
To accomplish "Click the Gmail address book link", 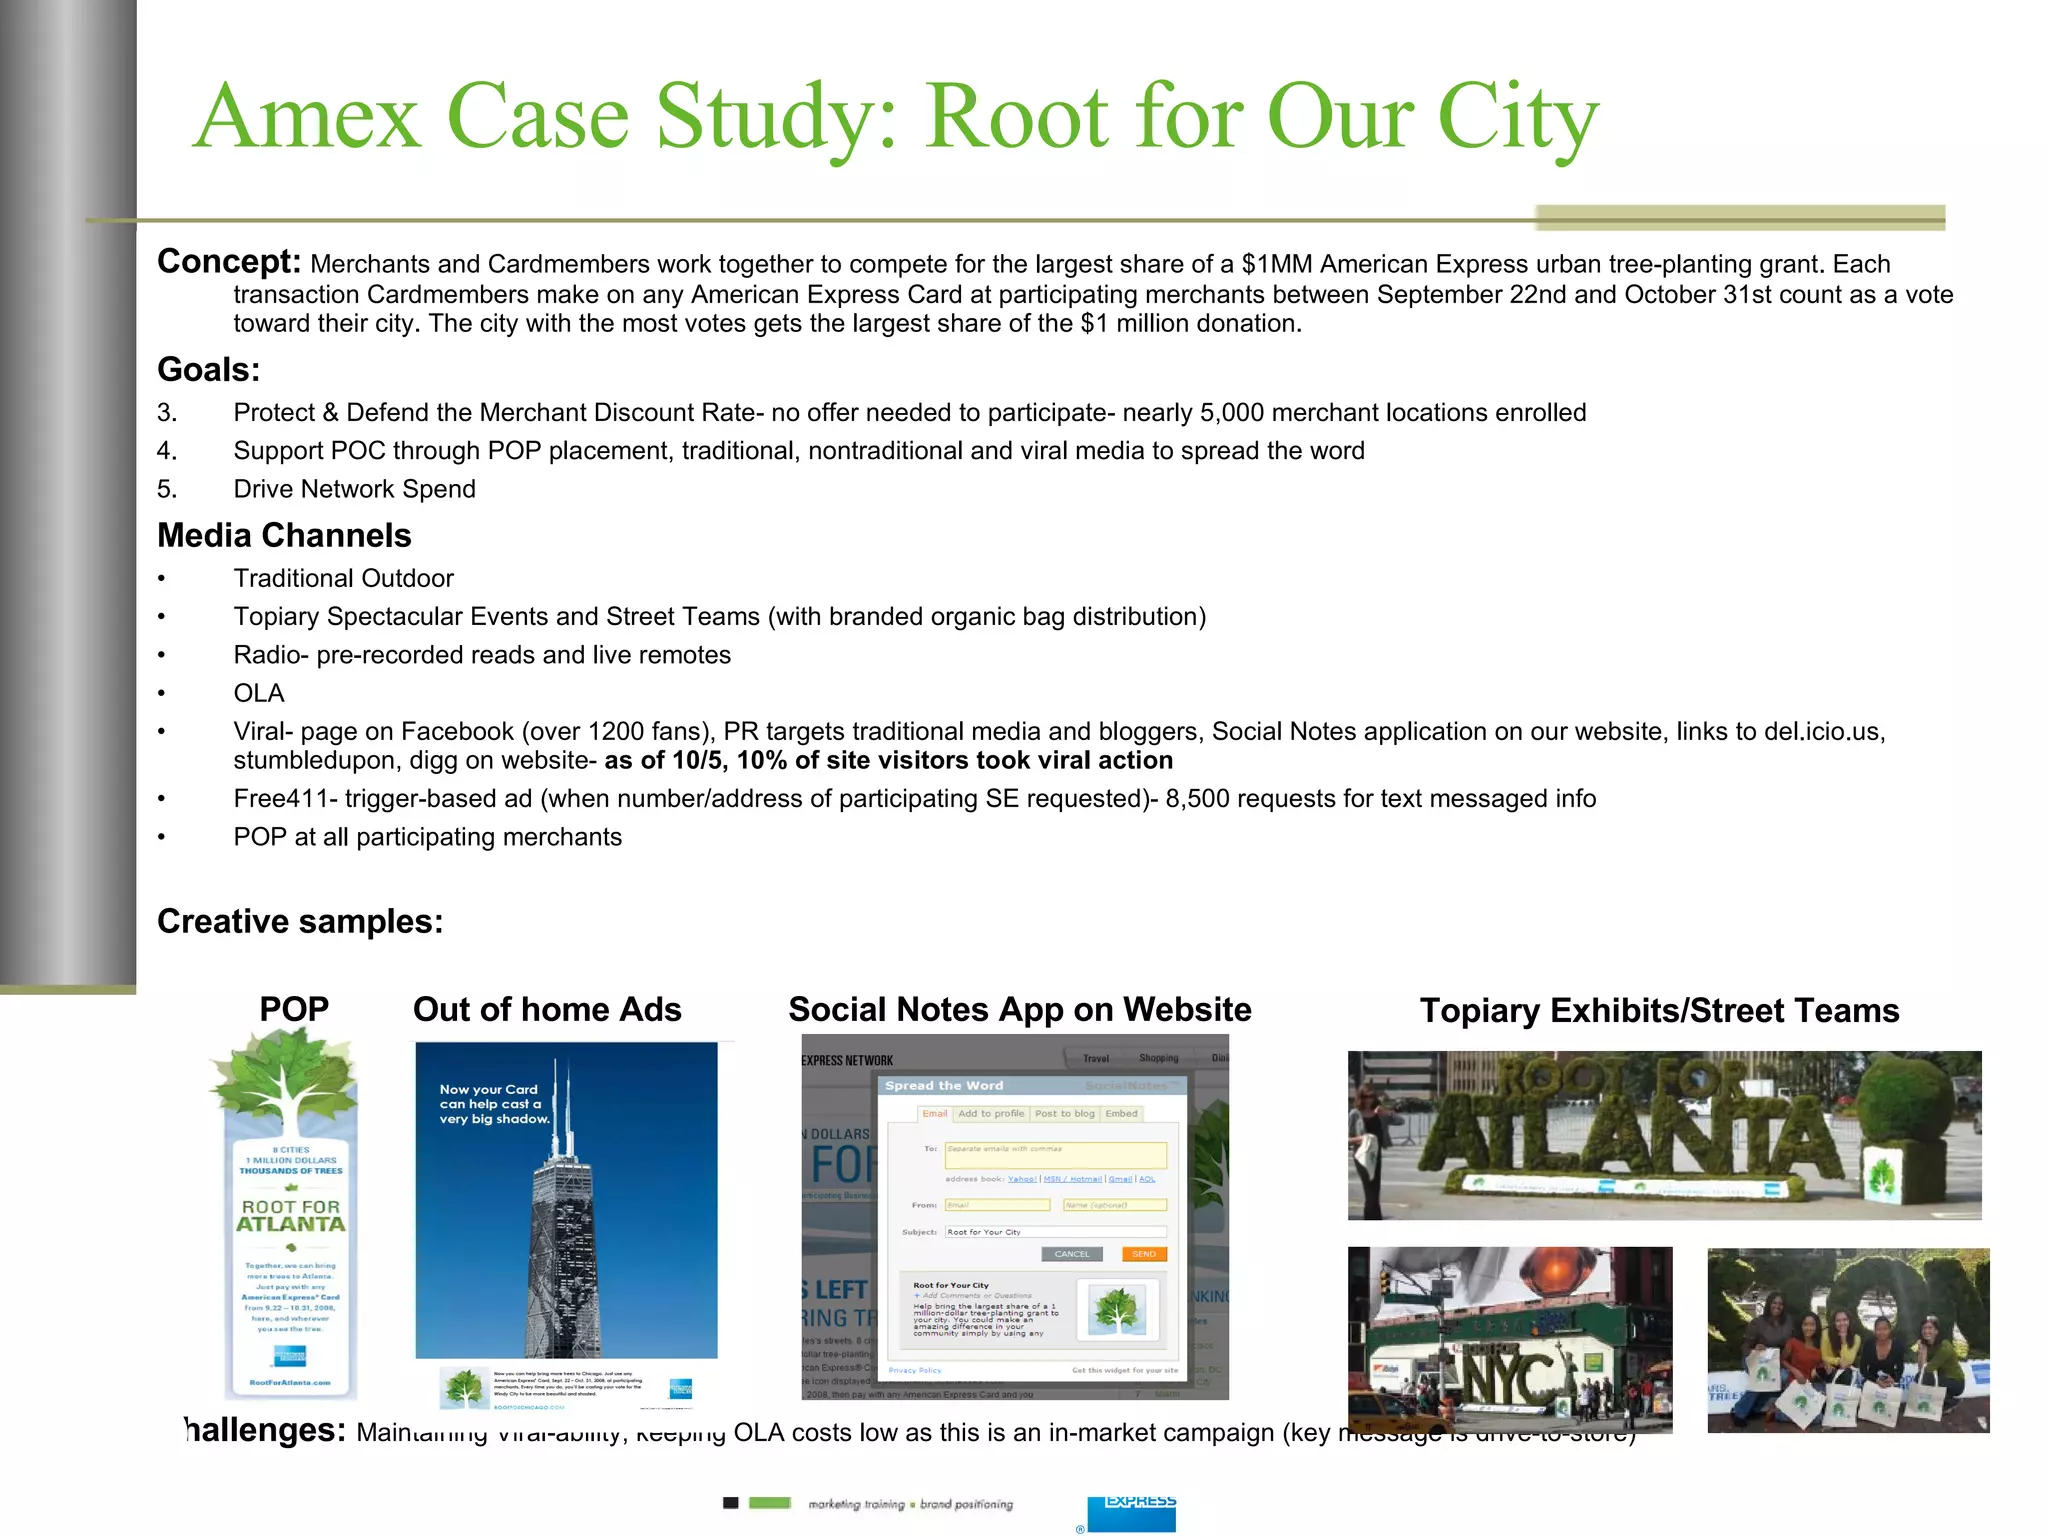I will click(1120, 1179).
